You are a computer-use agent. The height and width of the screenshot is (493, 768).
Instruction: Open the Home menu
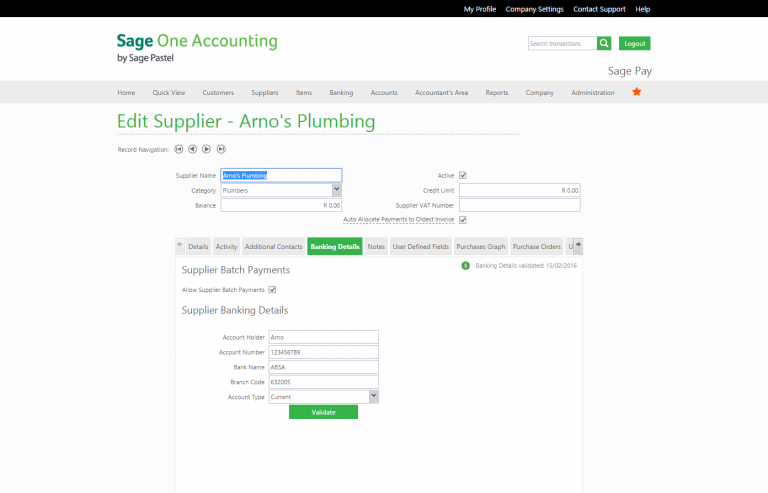click(x=126, y=93)
